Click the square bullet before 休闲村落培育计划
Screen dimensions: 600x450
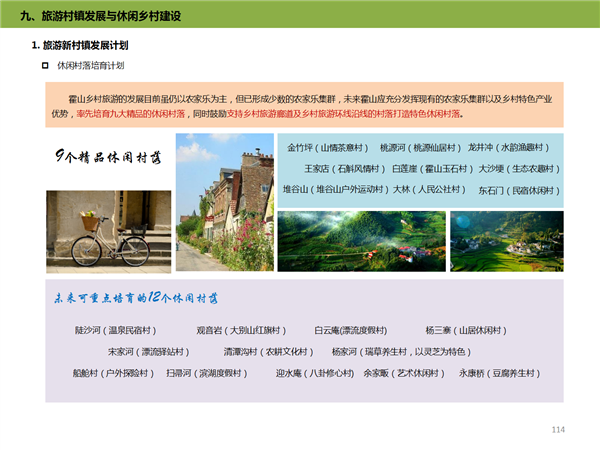pyautogui.click(x=45, y=65)
